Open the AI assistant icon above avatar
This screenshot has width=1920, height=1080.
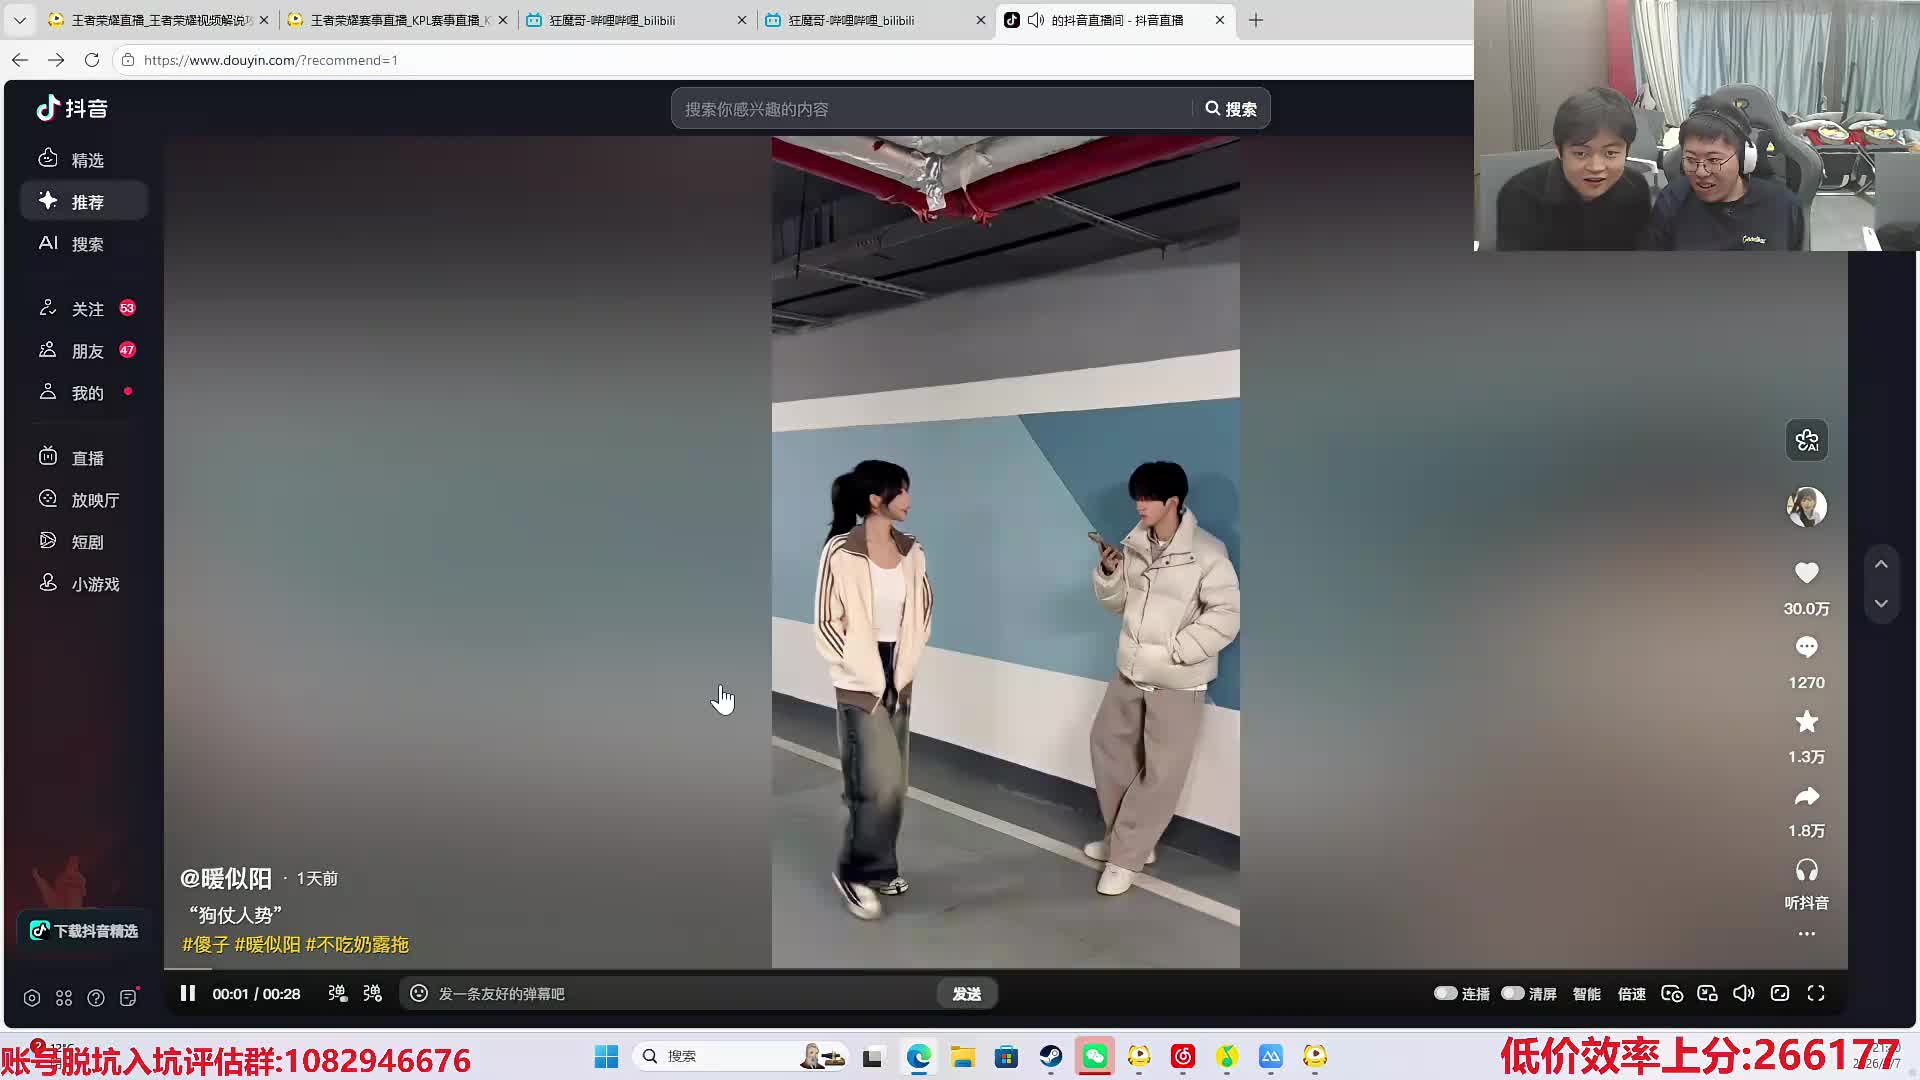point(1806,440)
